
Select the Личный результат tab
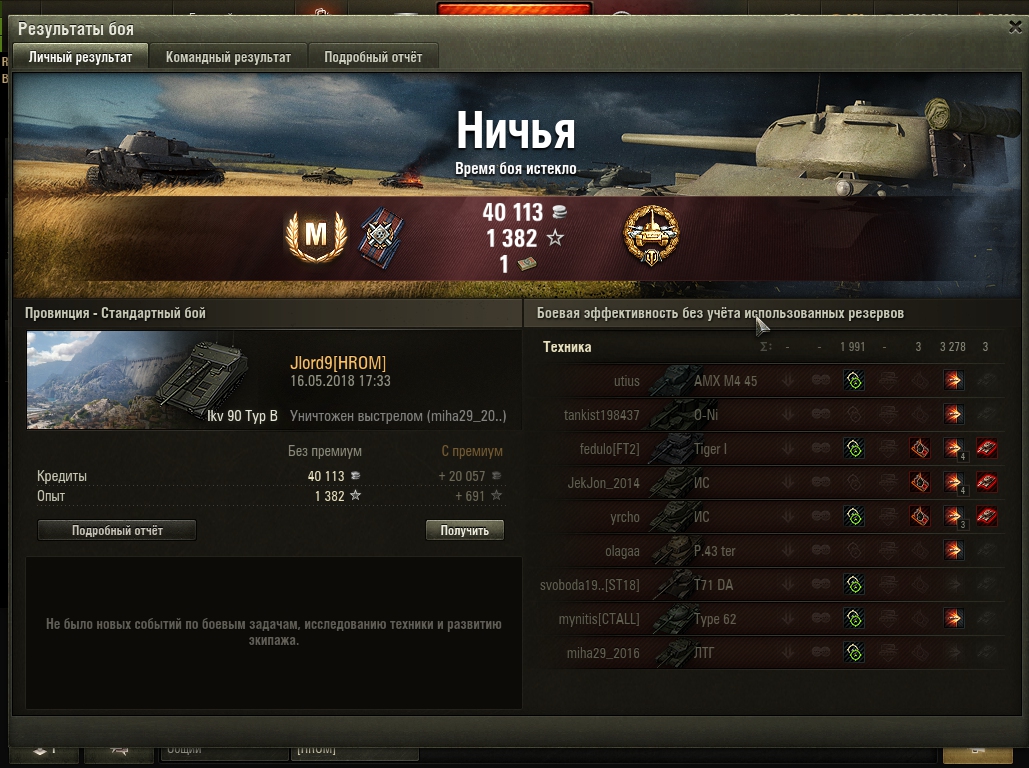(80, 57)
